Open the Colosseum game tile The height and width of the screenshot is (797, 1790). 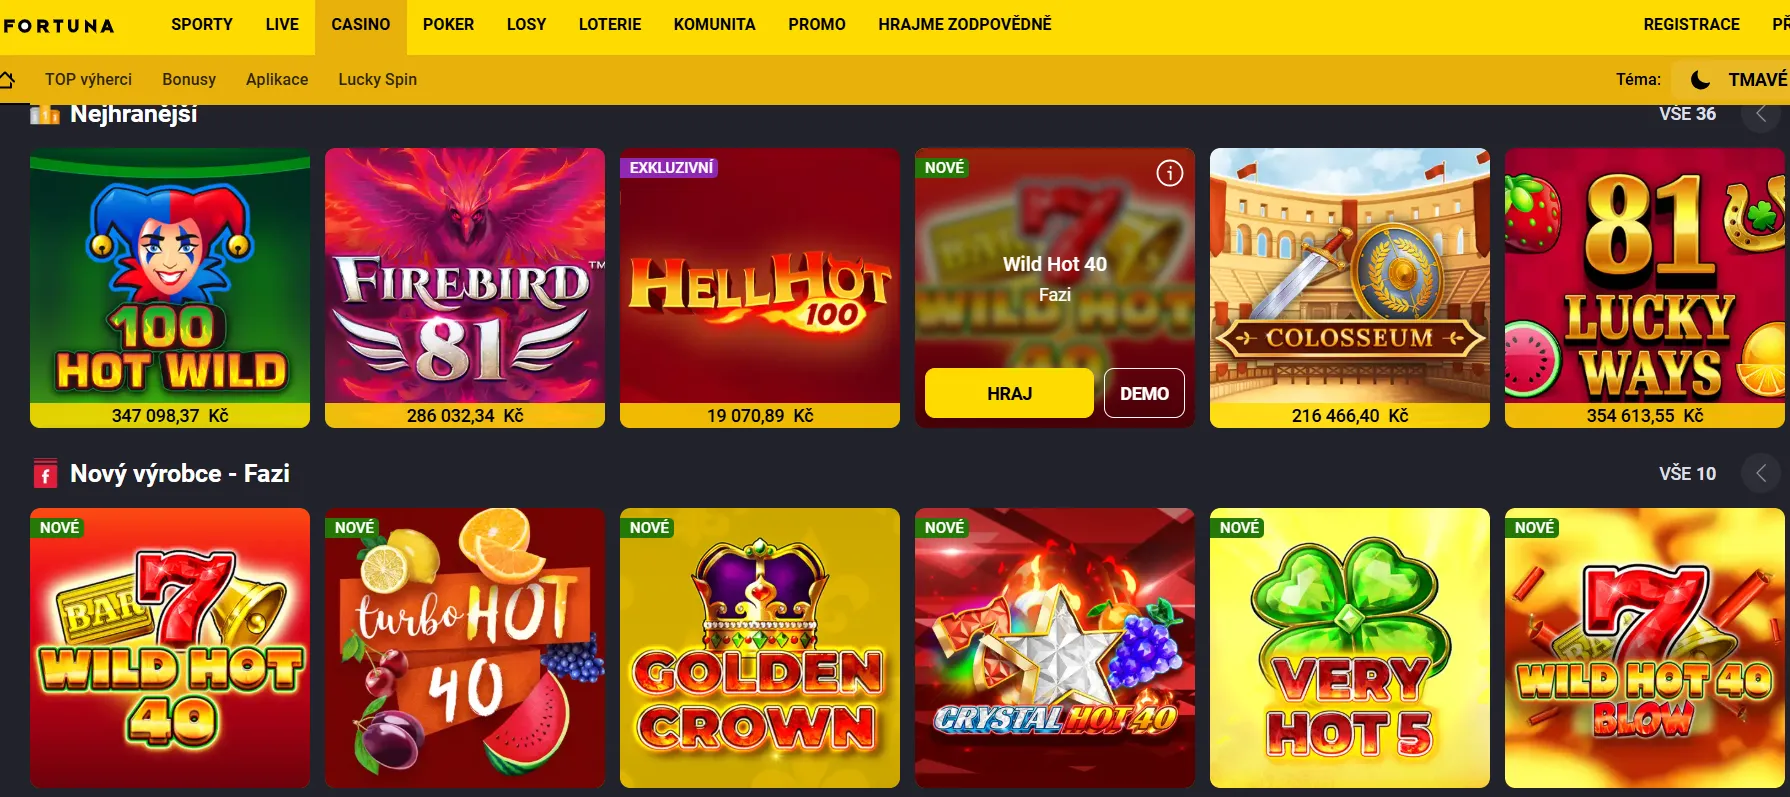pos(1350,288)
